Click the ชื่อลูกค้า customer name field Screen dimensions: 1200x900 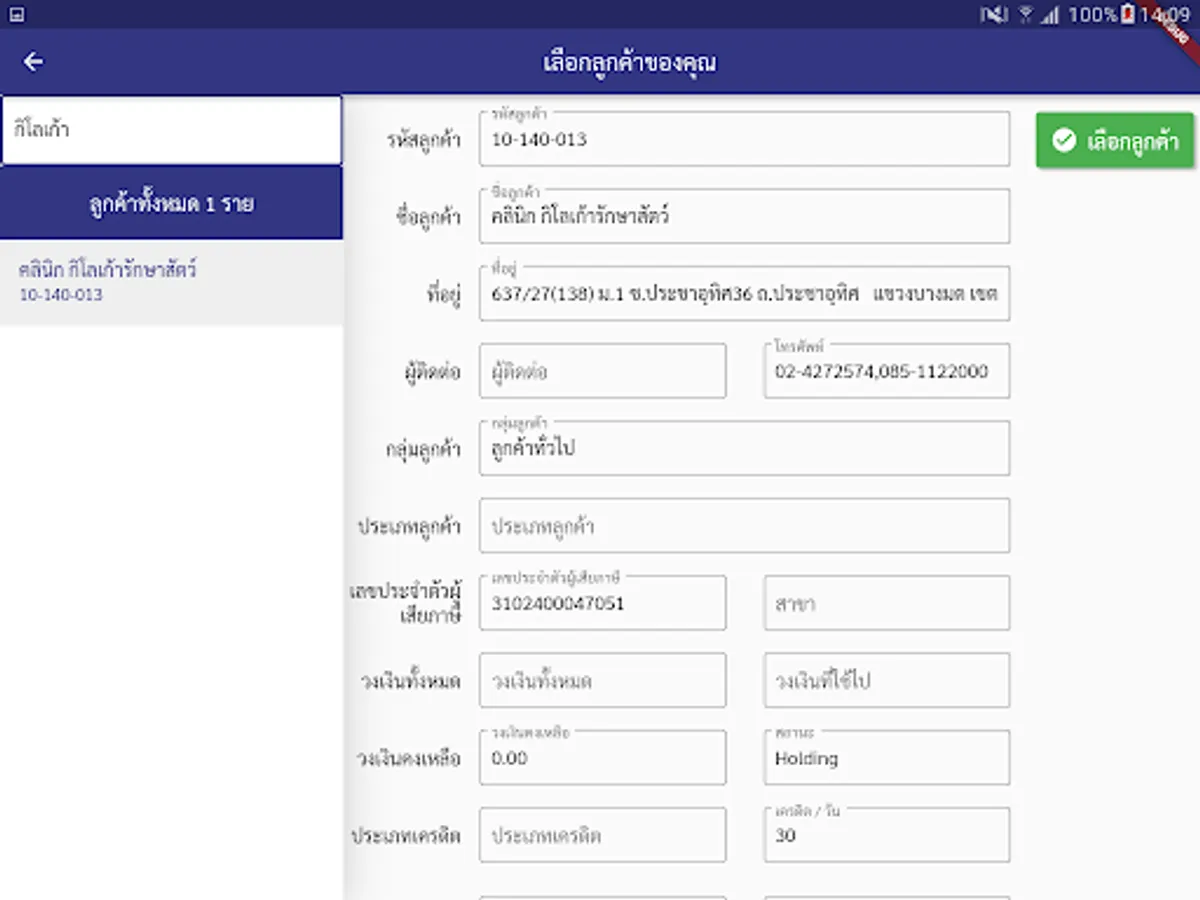[744, 216]
